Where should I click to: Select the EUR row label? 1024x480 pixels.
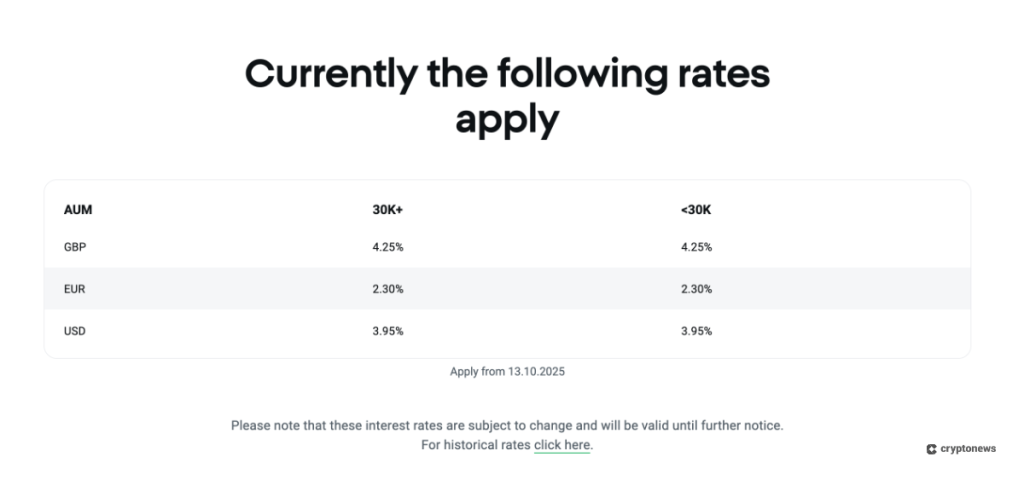[74, 289]
